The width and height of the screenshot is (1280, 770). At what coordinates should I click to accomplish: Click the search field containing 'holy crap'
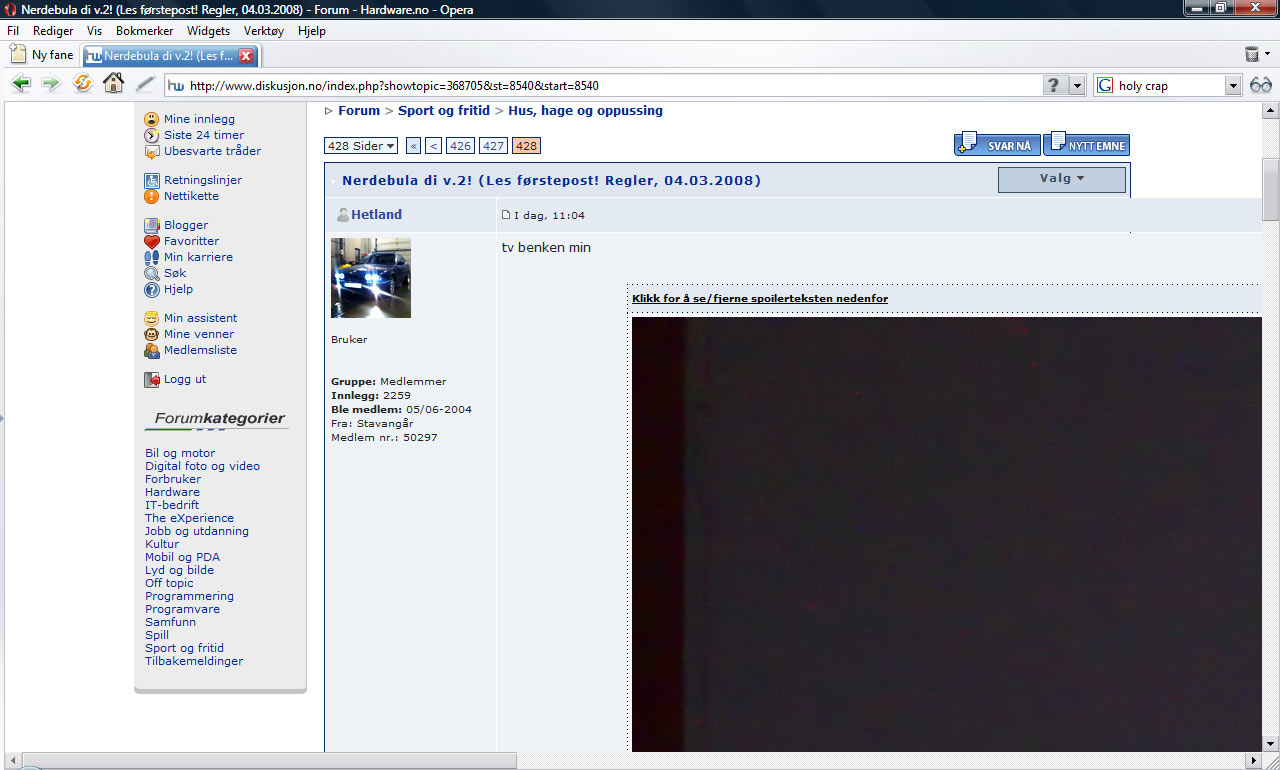click(1169, 86)
